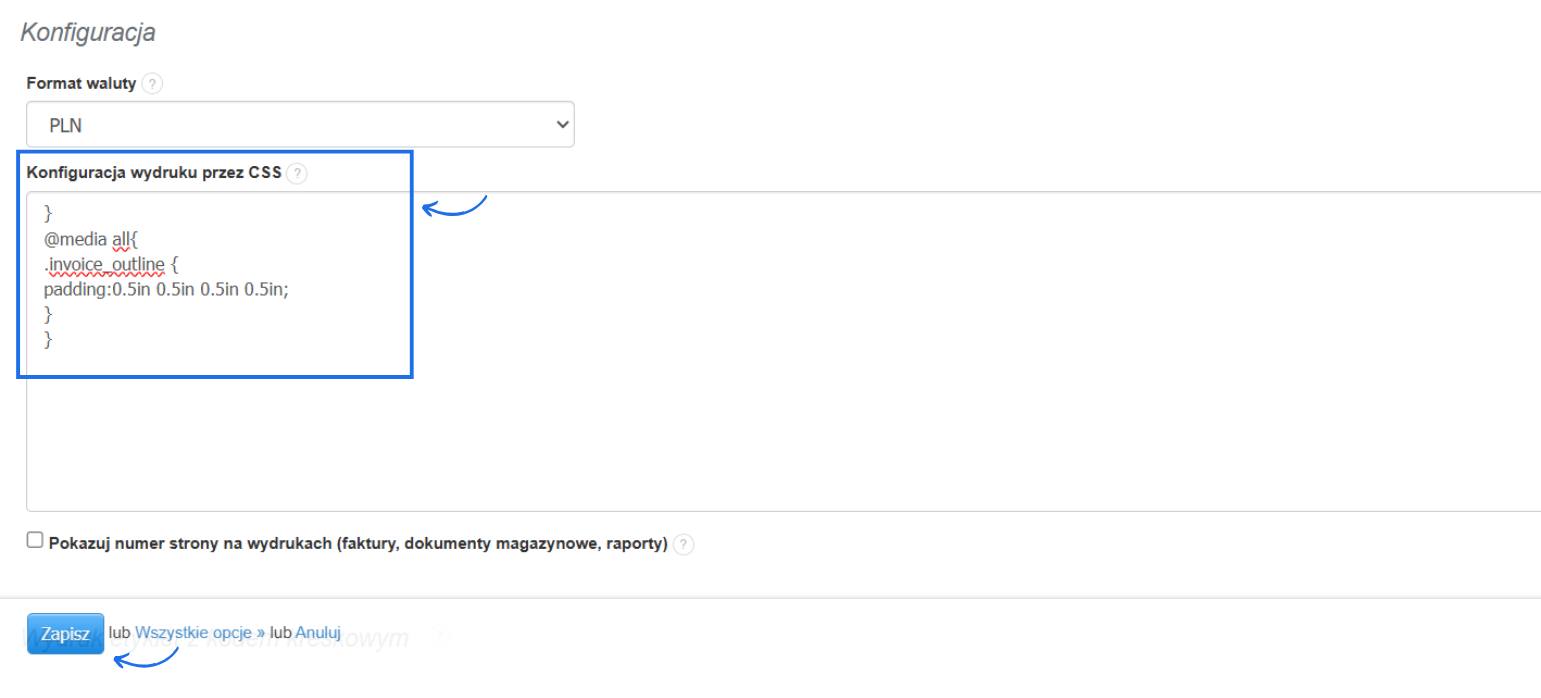Image resolution: width=1541 pixels, height=698 pixels.
Task: Click the 'Format waluty' field label
Action: [81, 84]
